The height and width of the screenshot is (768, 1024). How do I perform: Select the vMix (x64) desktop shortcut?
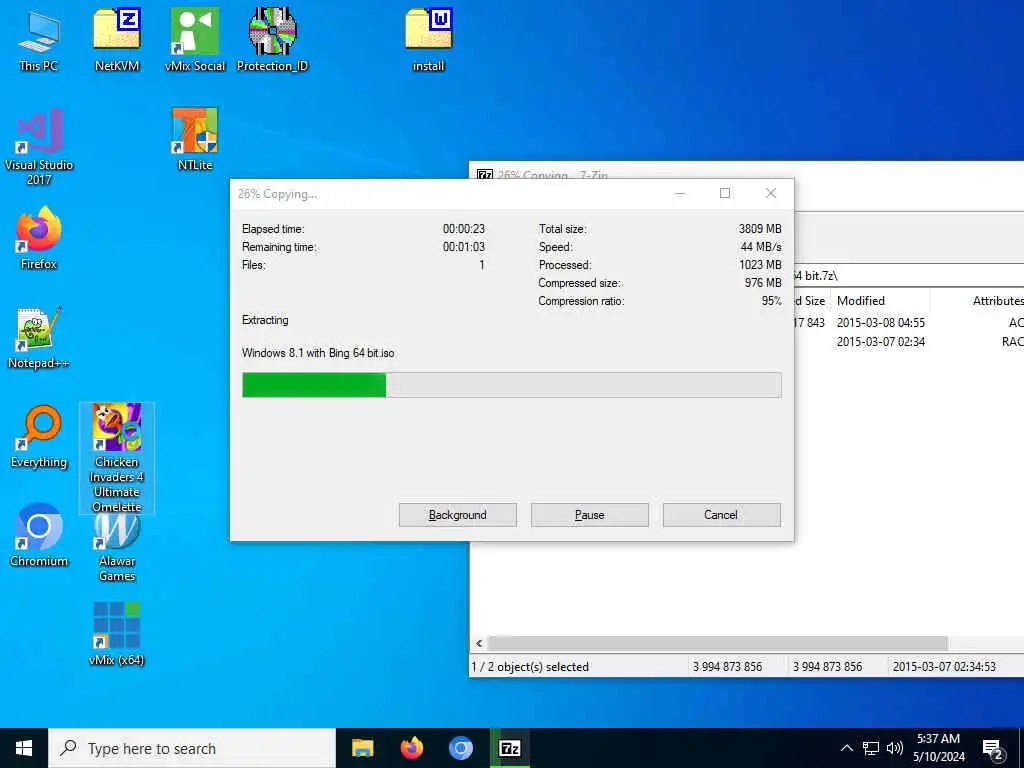click(x=117, y=635)
